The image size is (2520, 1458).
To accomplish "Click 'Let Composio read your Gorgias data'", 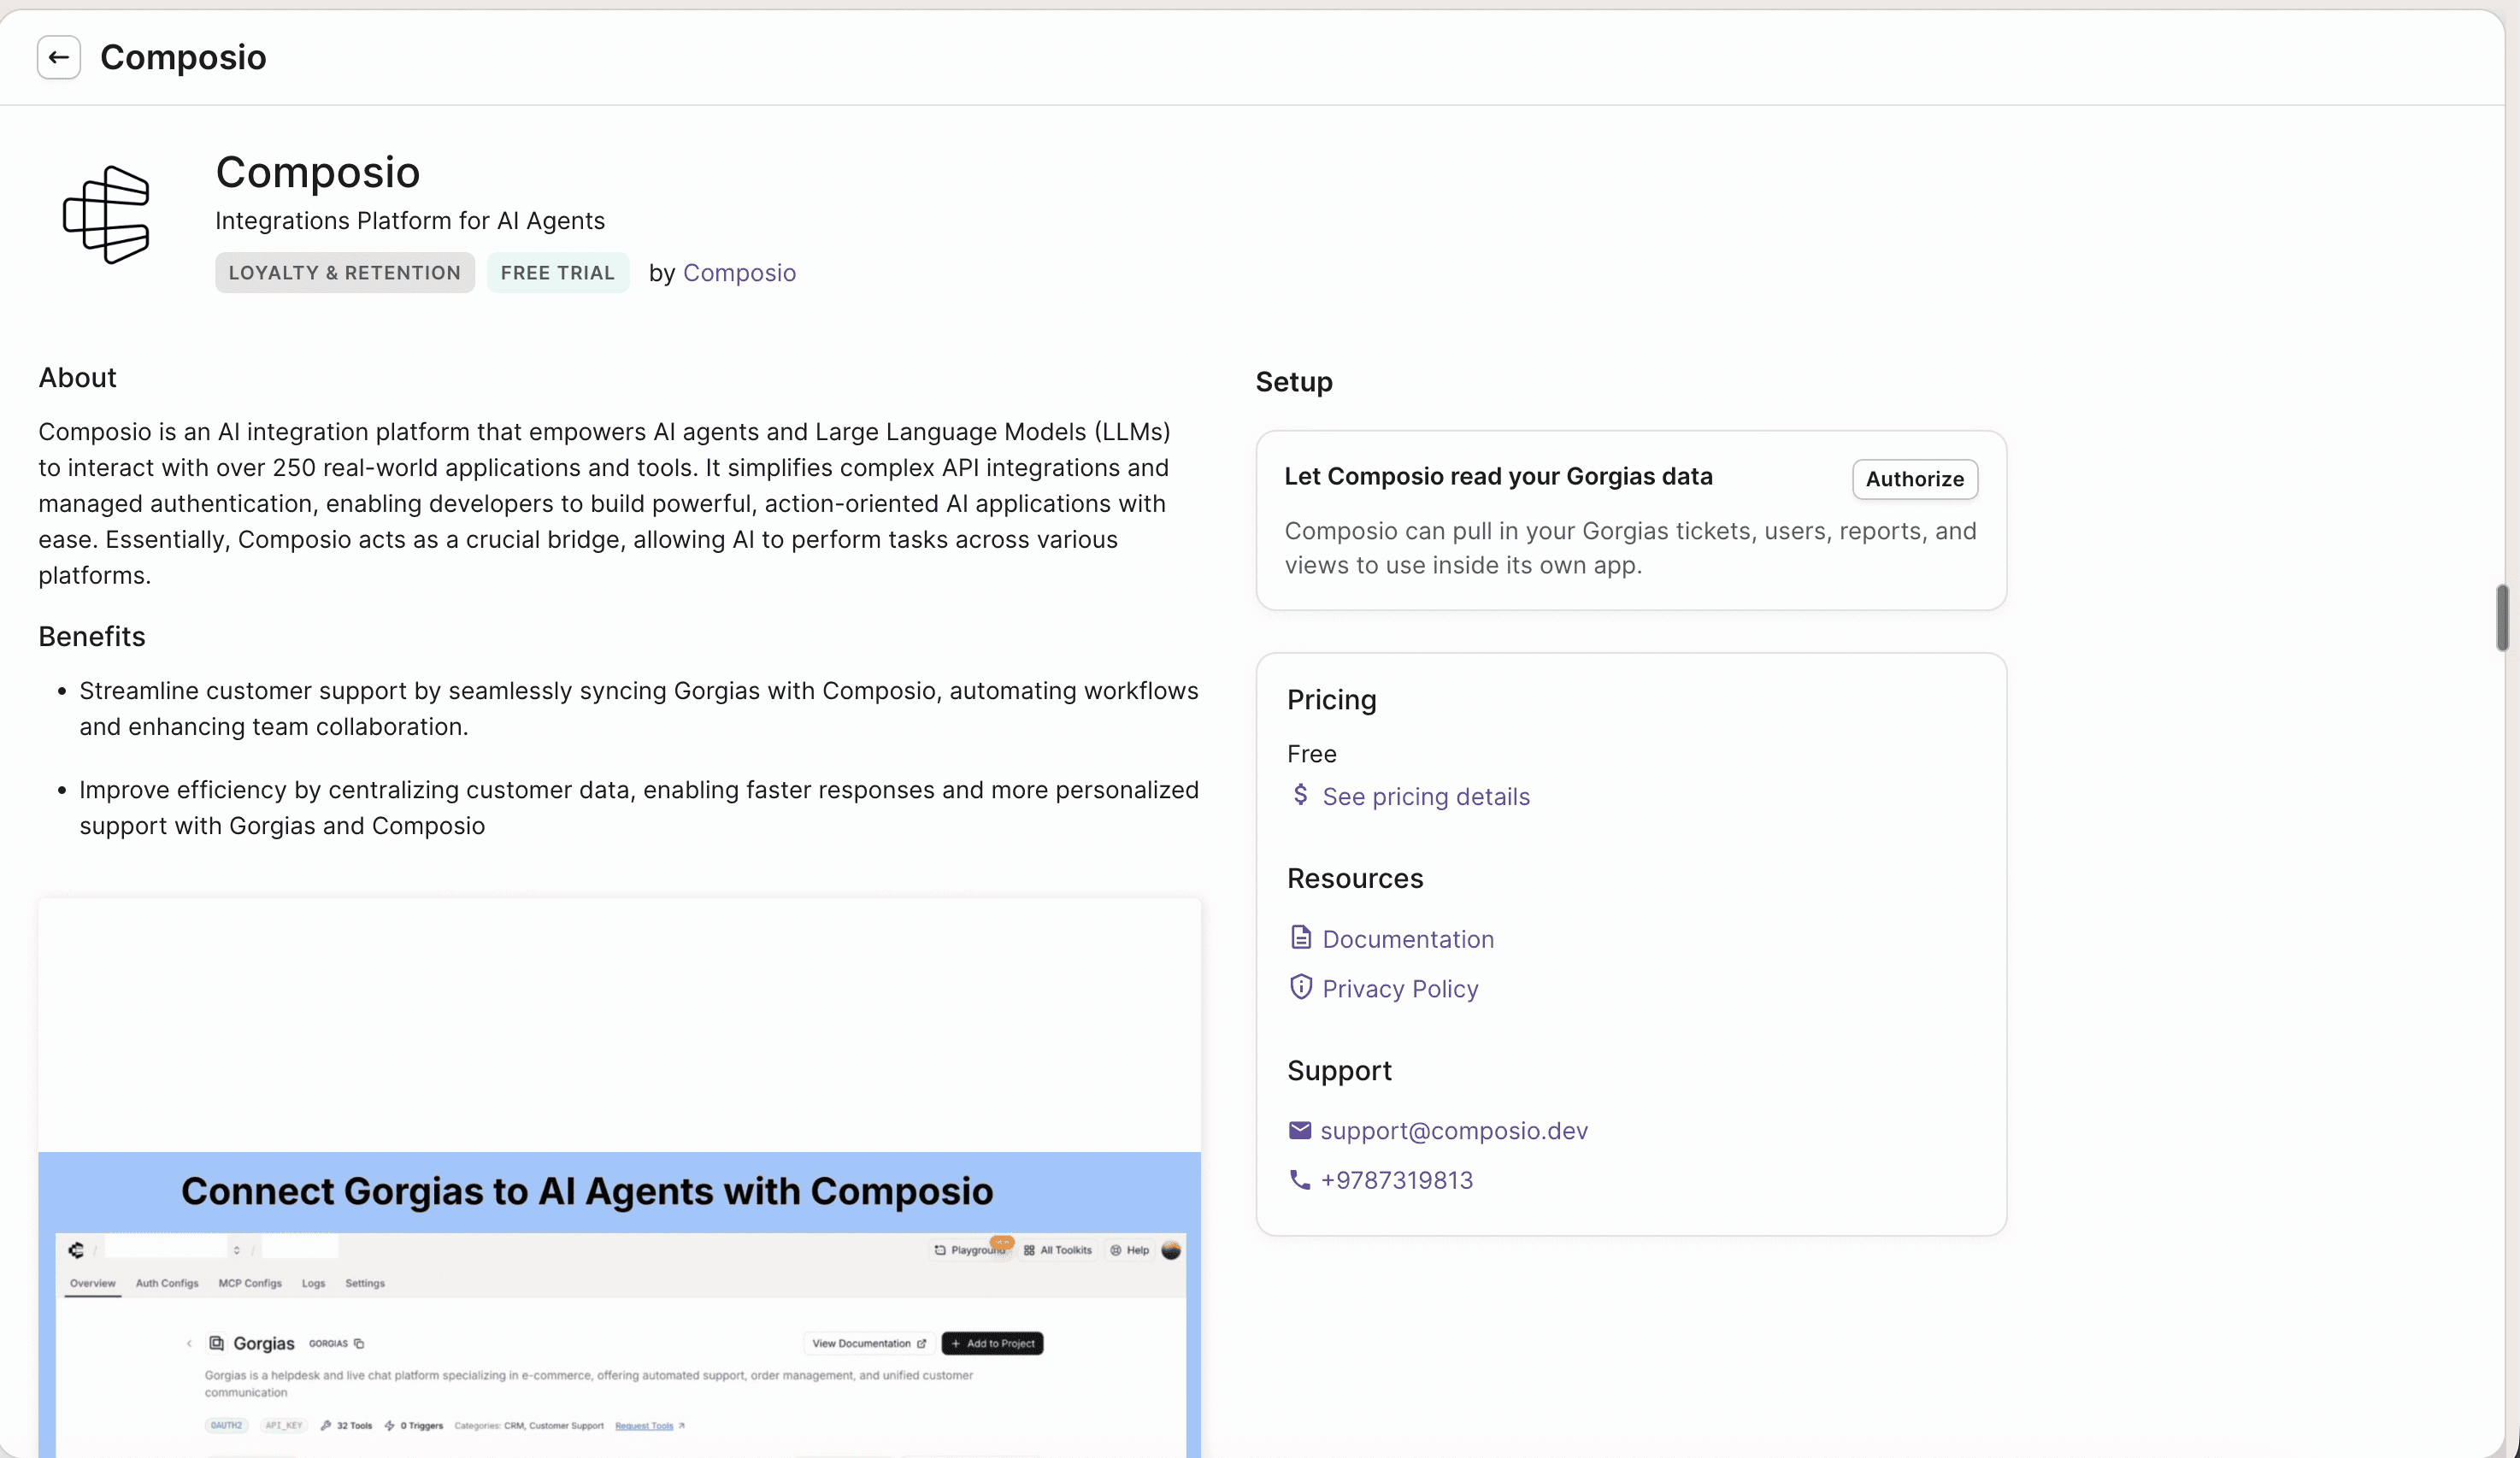I will coord(1498,477).
